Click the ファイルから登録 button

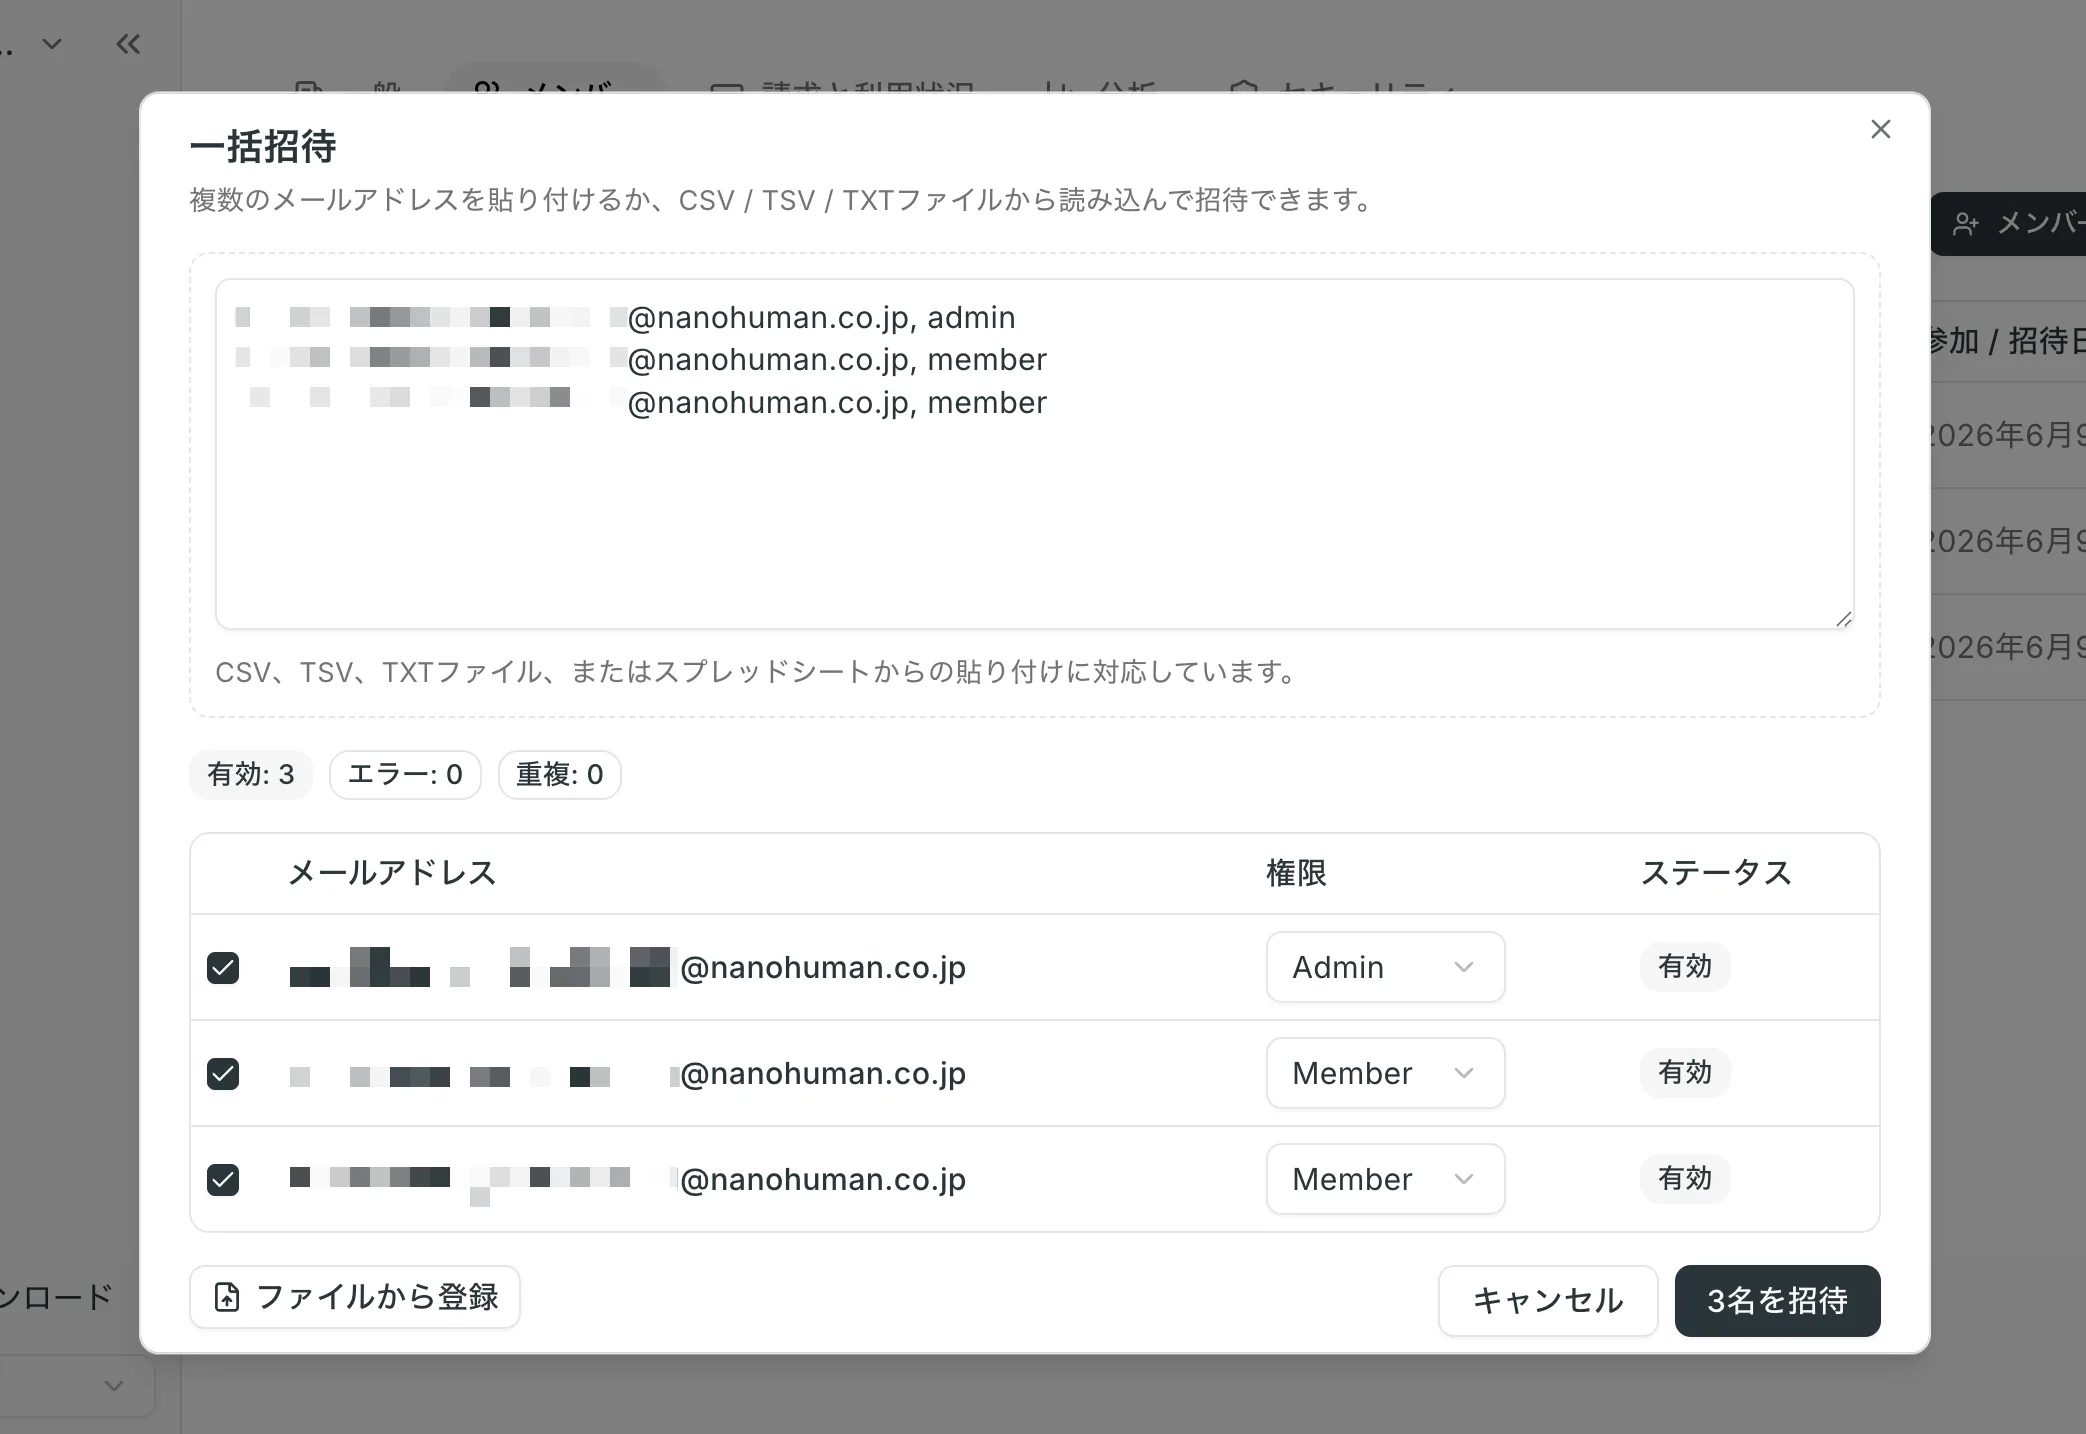tap(355, 1297)
